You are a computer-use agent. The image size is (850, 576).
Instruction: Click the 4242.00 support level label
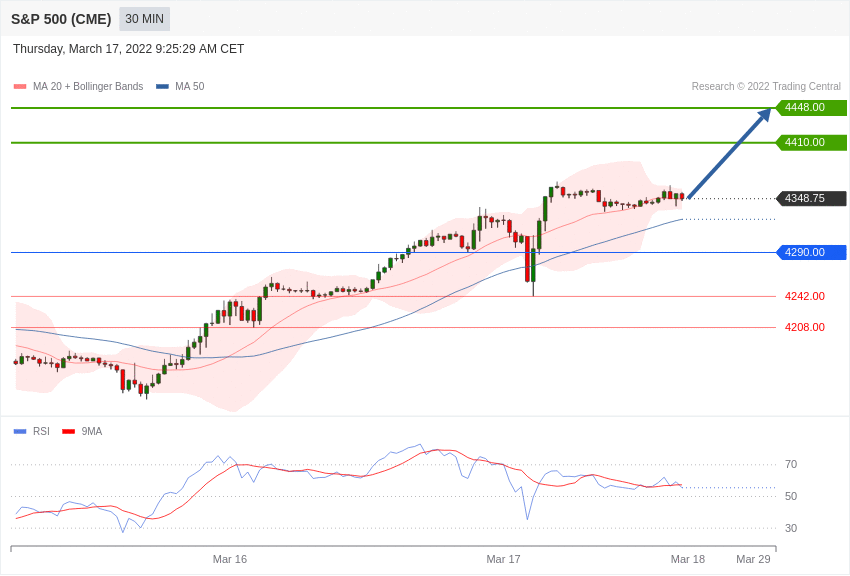point(804,296)
